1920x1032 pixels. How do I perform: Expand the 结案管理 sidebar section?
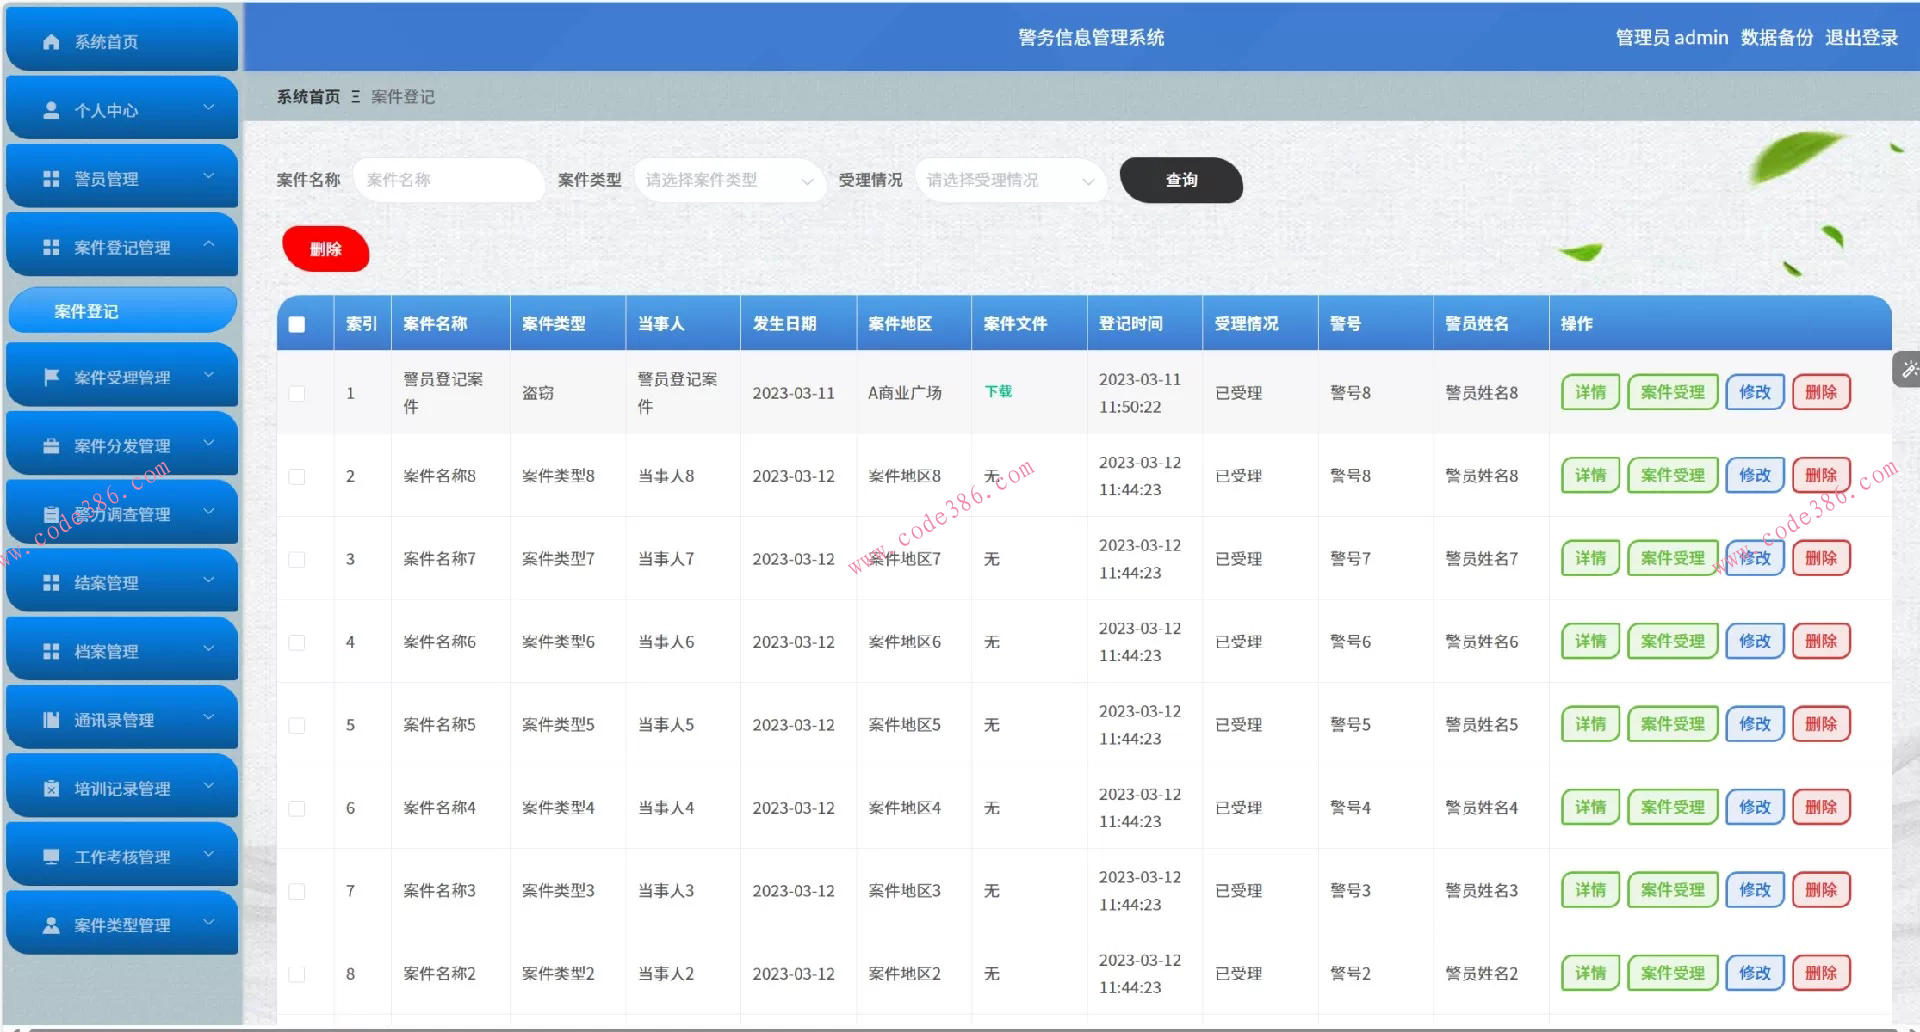click(120, 581)
